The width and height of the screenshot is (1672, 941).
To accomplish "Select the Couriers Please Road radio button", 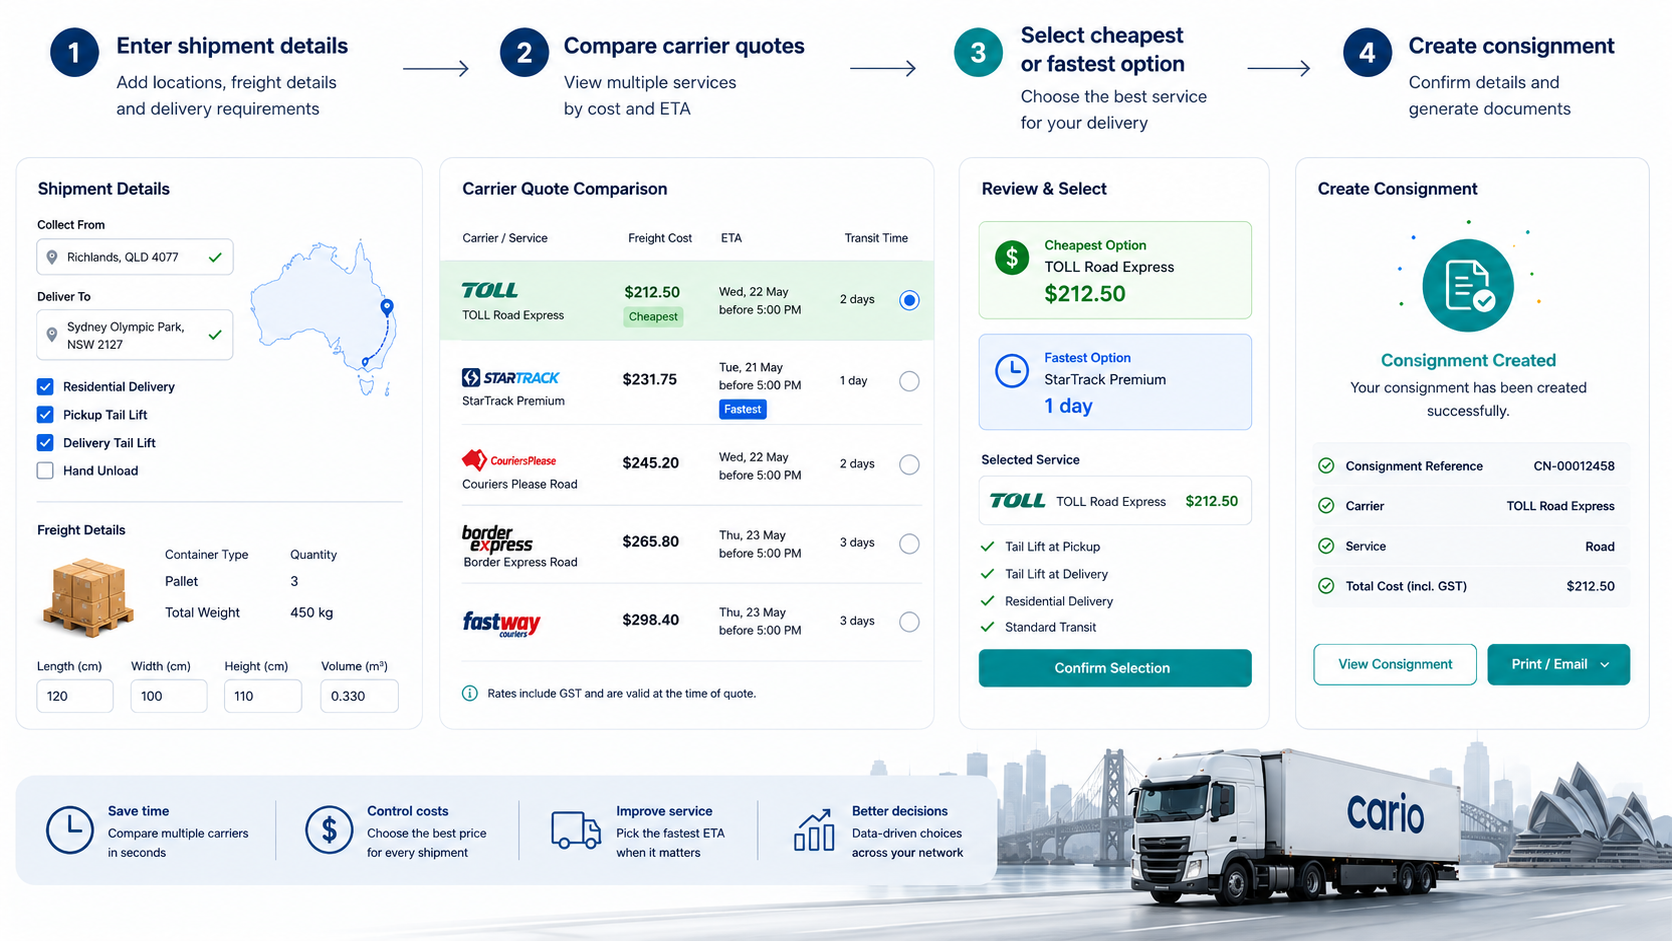I will coord(909,464).
